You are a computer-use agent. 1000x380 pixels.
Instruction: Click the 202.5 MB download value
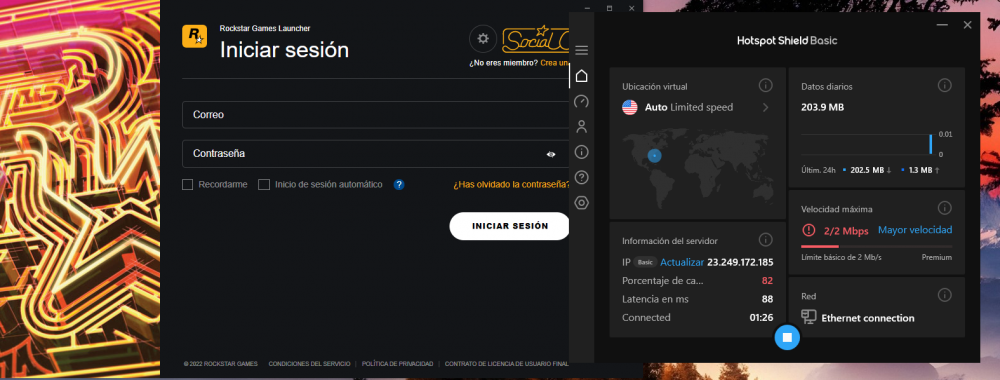pyautogui.click(x=867, y=170)
